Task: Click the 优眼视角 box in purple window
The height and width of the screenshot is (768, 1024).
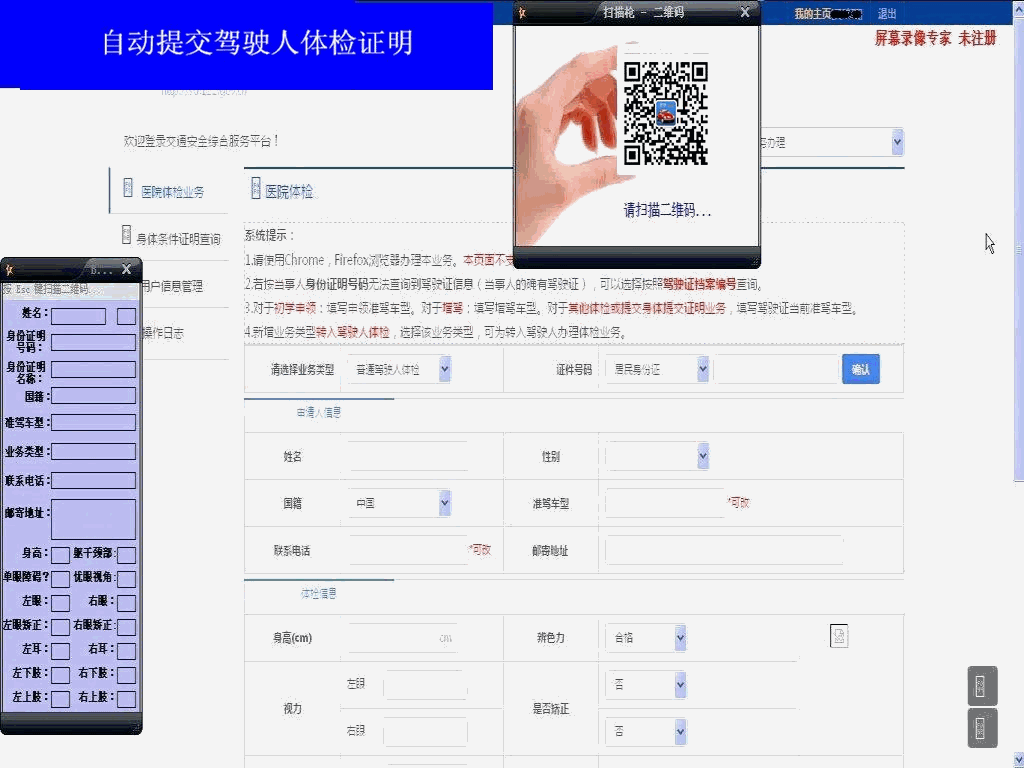Action: [x=127, y=579]
